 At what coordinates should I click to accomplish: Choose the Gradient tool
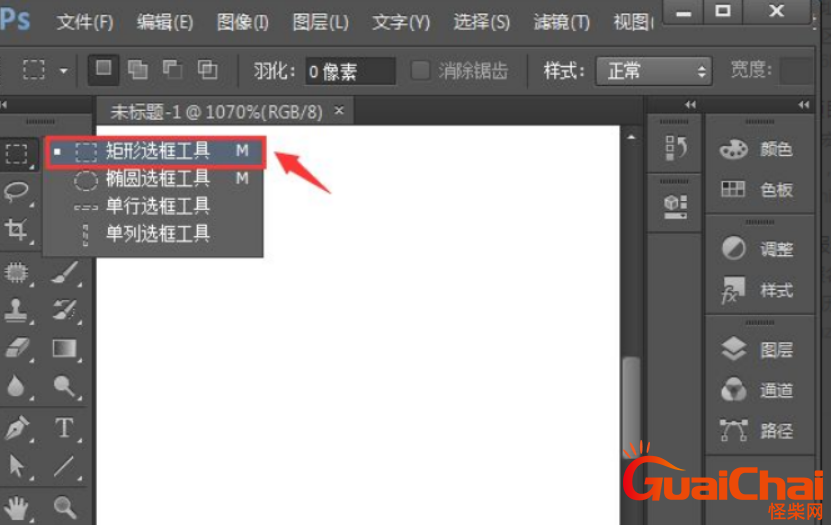(65, 348)
